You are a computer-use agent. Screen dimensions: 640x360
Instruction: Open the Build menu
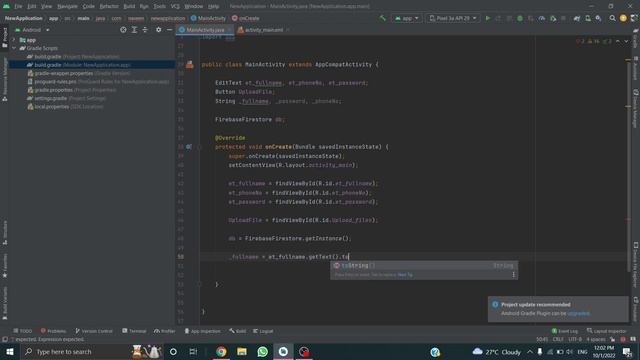(x=129, y=7)
